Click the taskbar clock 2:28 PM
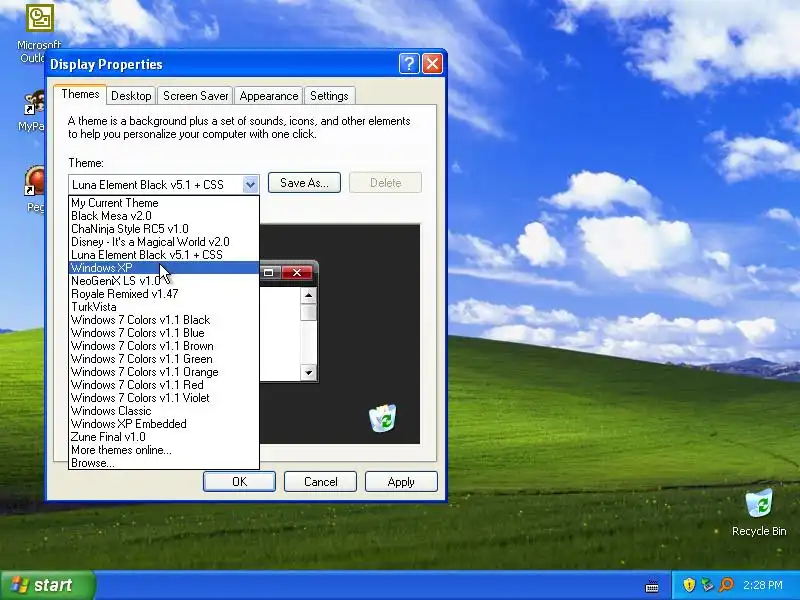The image size is (800, 600). (763, 585)
